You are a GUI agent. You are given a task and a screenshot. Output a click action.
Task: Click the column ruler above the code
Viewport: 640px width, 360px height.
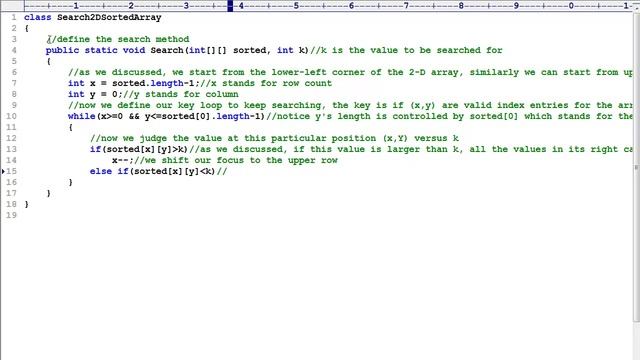coord(328,6)
